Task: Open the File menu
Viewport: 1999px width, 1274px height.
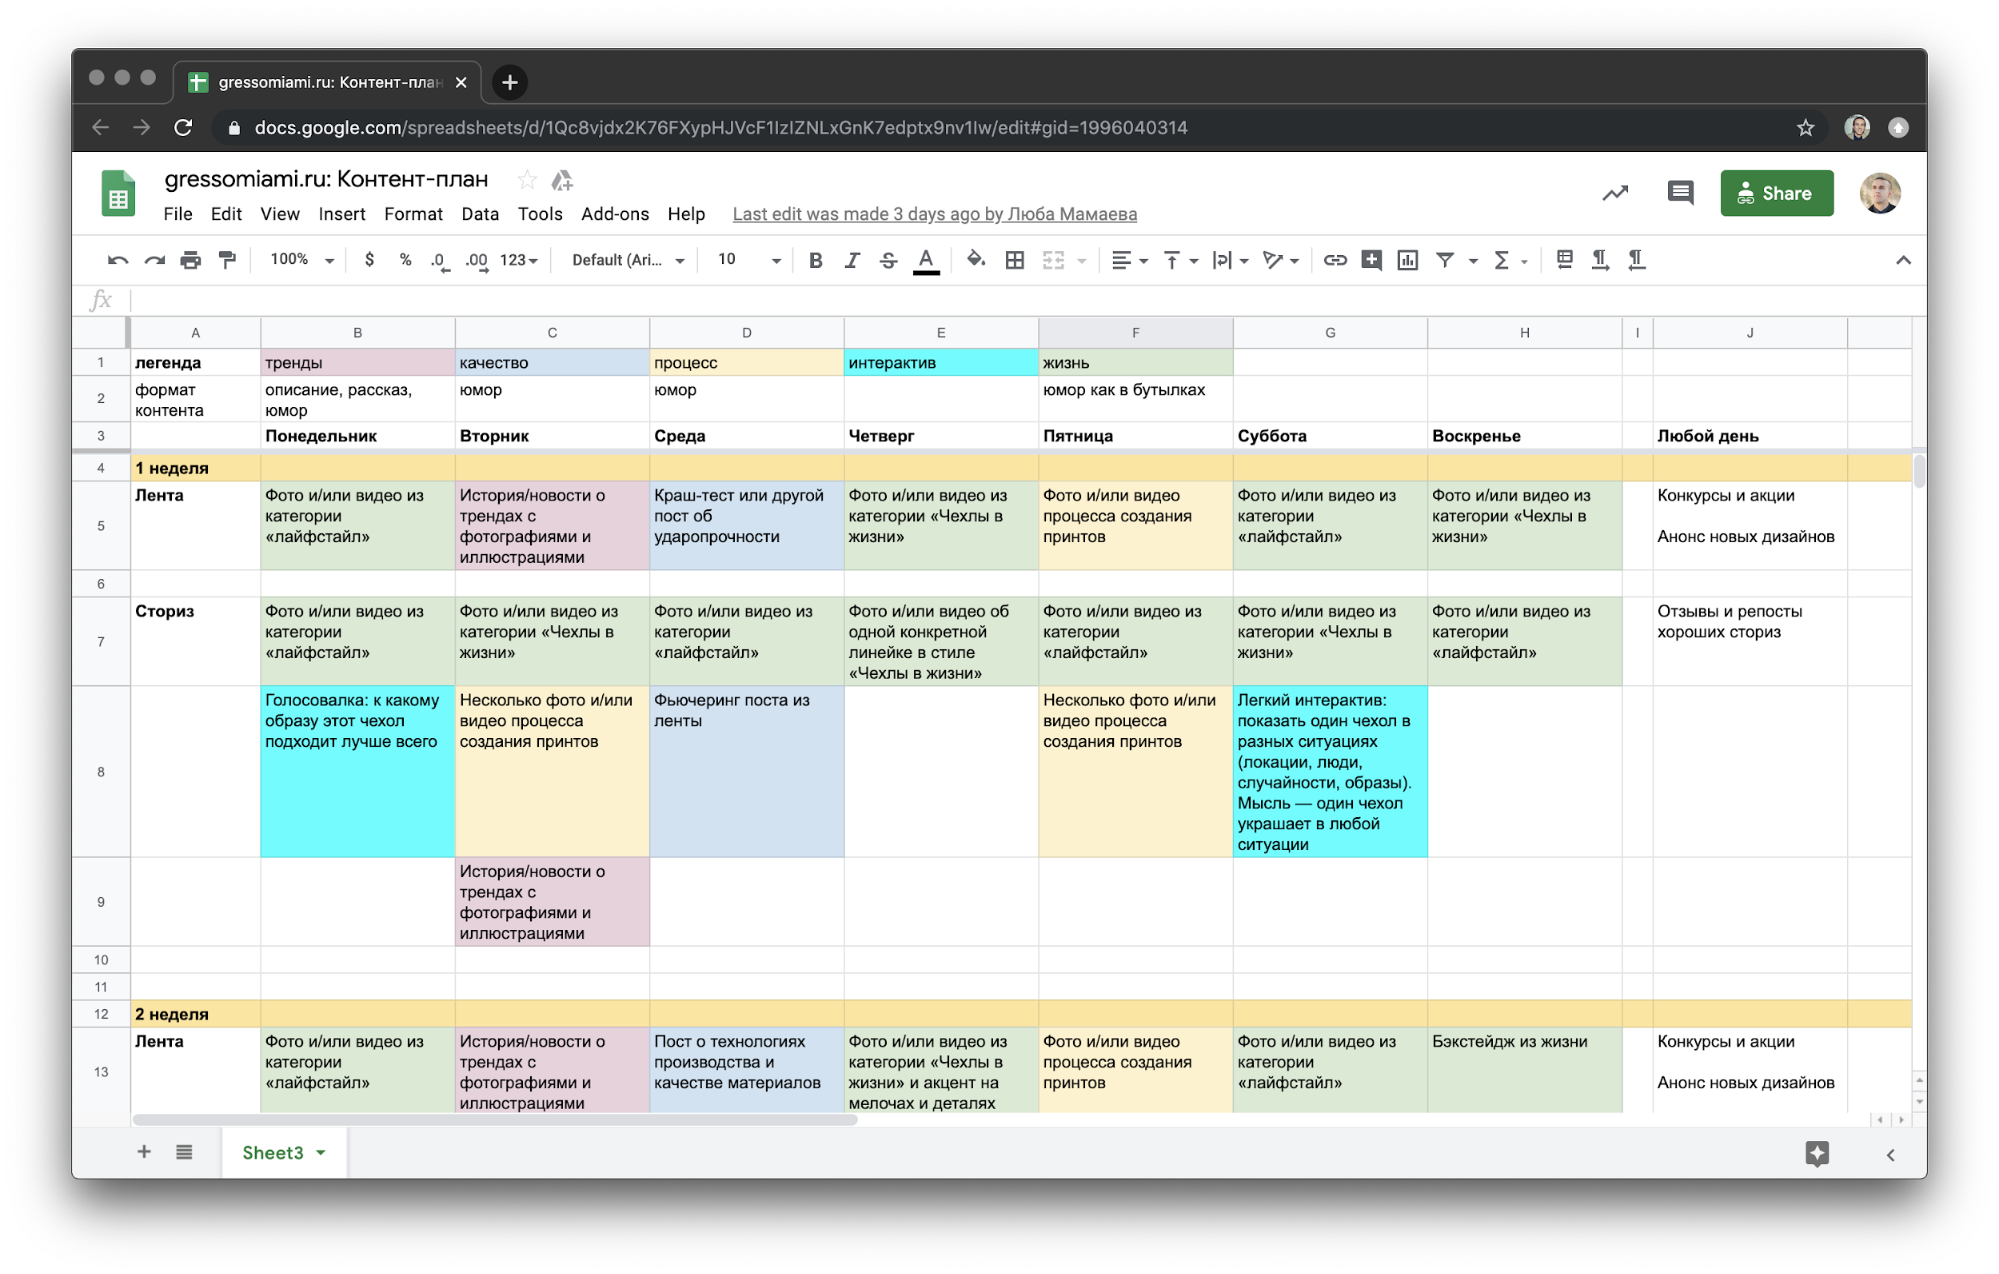Action: [x=178, y=214]
